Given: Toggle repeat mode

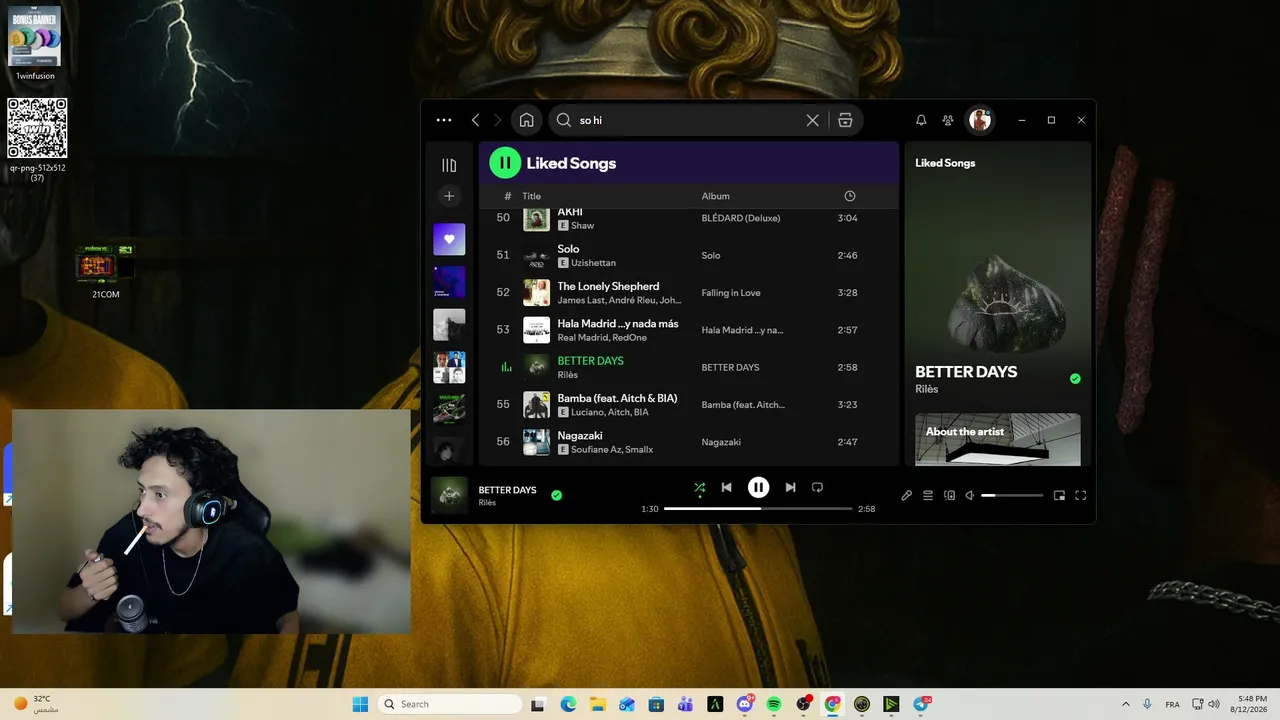Looking at the screenshot, I should tap(817, 488).
